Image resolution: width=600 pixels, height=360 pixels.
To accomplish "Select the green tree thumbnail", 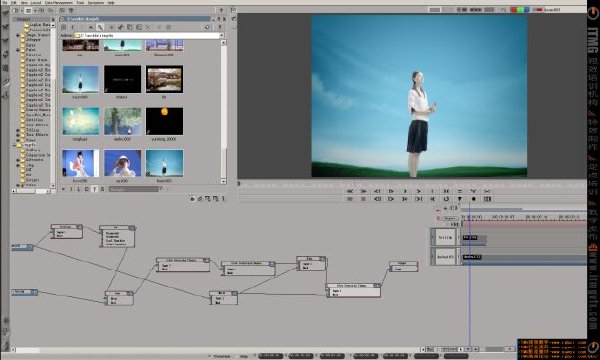I will [122, 121].
